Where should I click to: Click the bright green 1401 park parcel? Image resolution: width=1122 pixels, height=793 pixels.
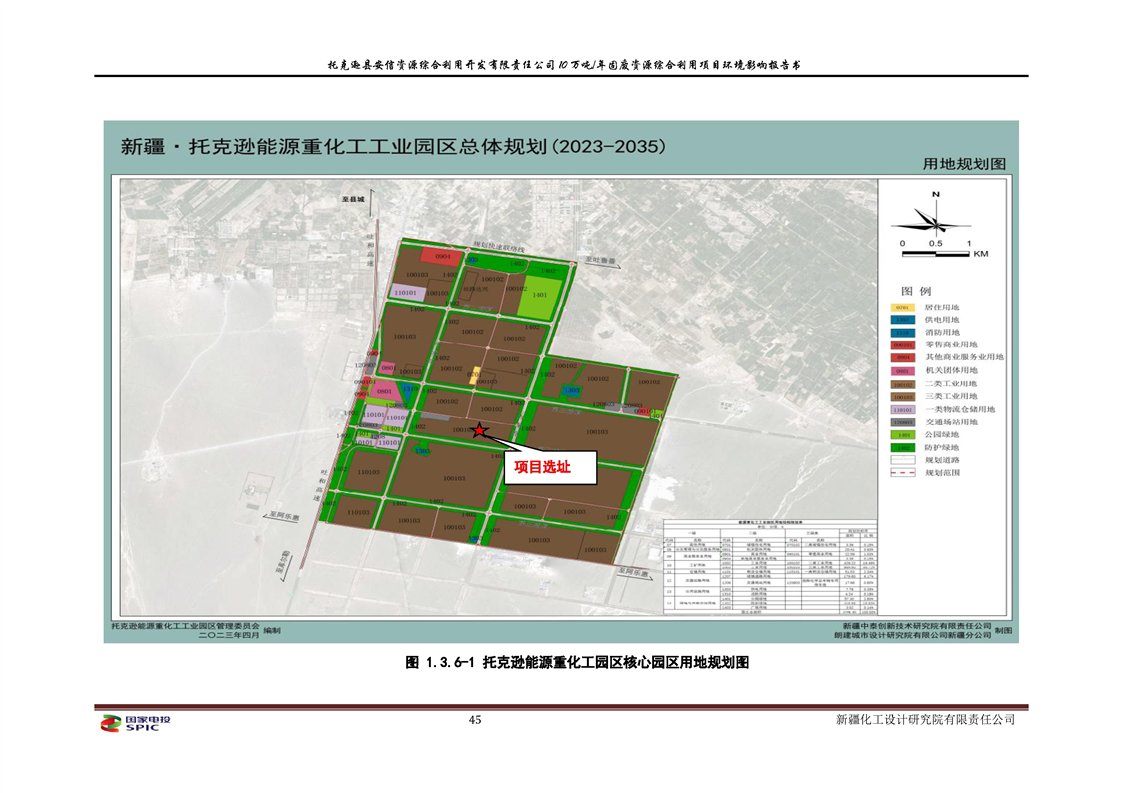540,295
